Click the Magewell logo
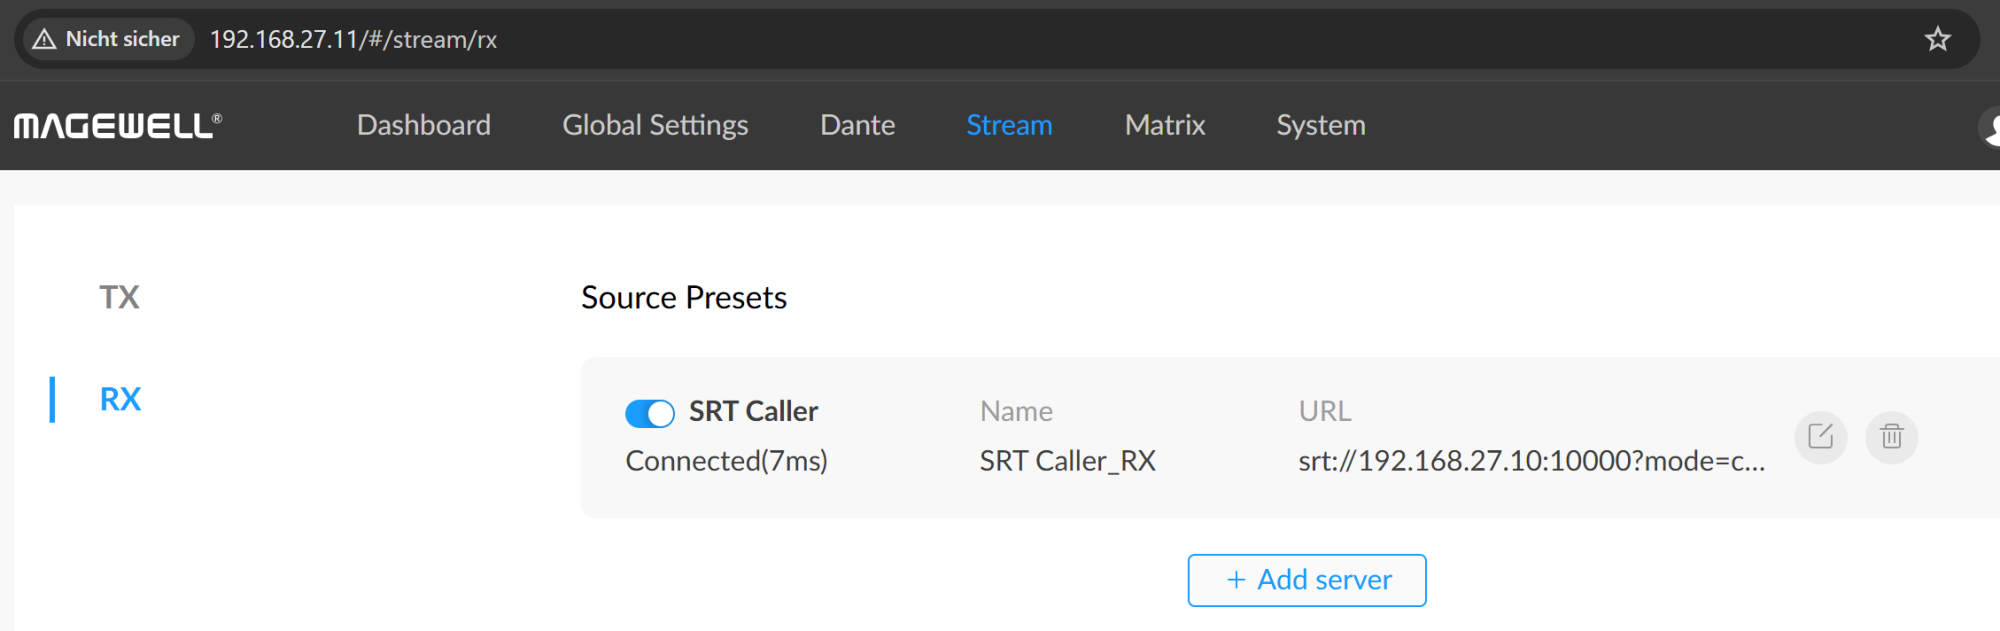This screenshot has height=631, width=2000. 117,125
